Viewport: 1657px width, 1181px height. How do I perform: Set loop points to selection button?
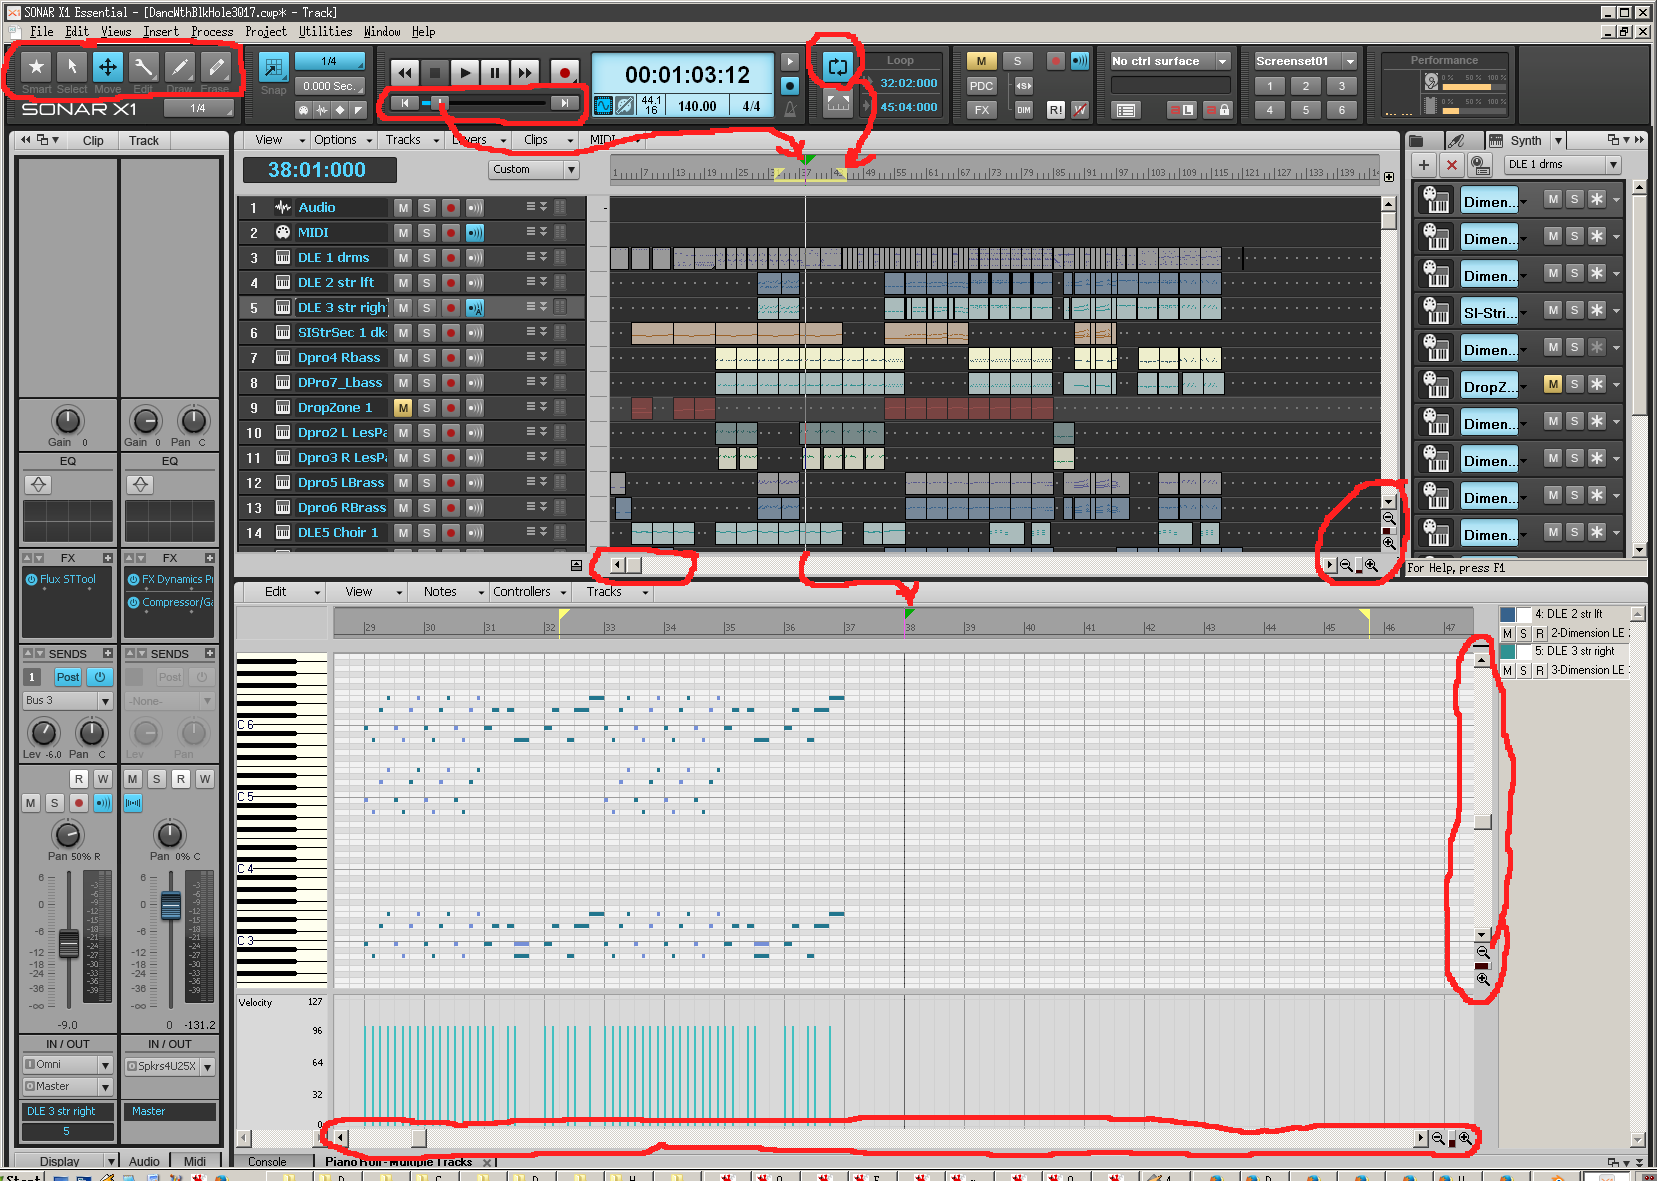pos(838,102)
